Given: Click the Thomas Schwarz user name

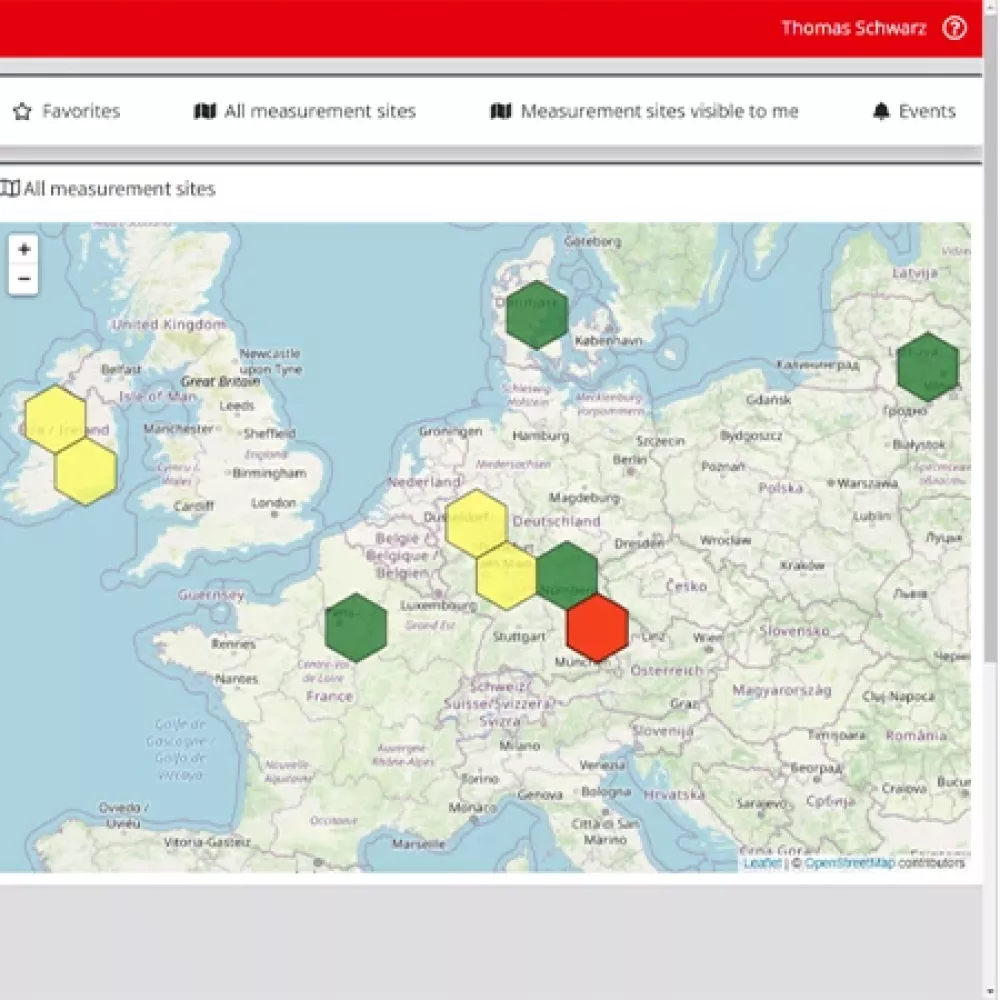Looking at the screenshot, I should click(854, 28).
